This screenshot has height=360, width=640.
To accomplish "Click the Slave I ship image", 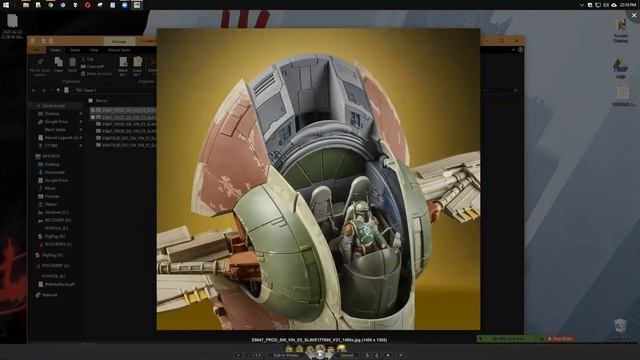I will point(318,179).
